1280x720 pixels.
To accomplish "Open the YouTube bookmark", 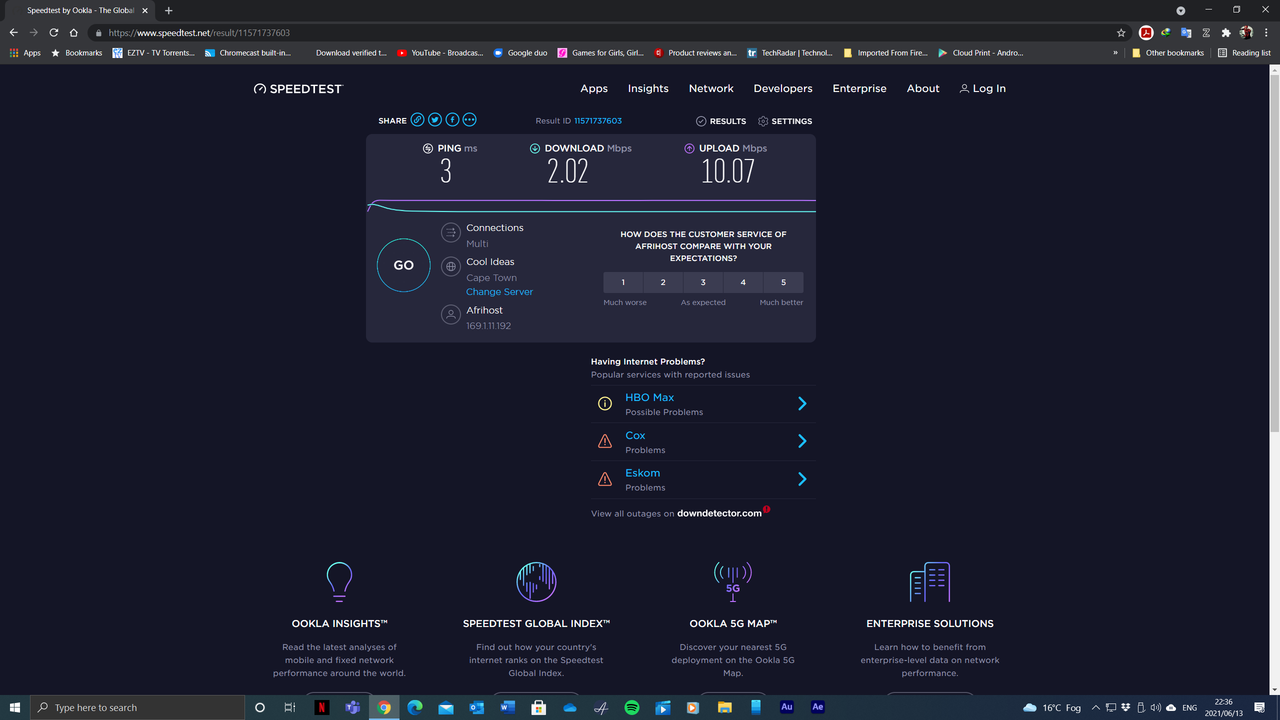I will point(440,53).
